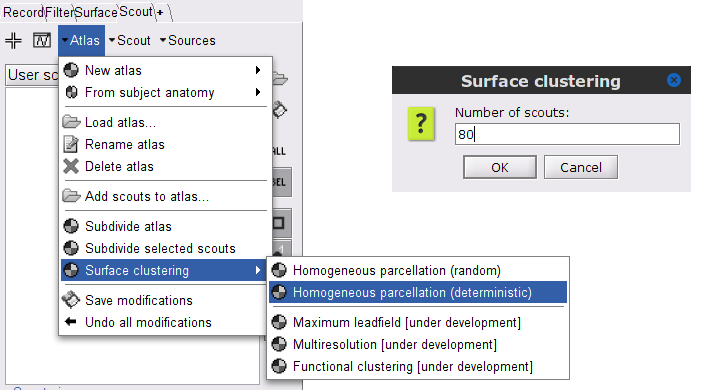Viewport: 707px width, 390px height.
Task: Select the crosshair scout creation icon
Action: pos(14,41)
